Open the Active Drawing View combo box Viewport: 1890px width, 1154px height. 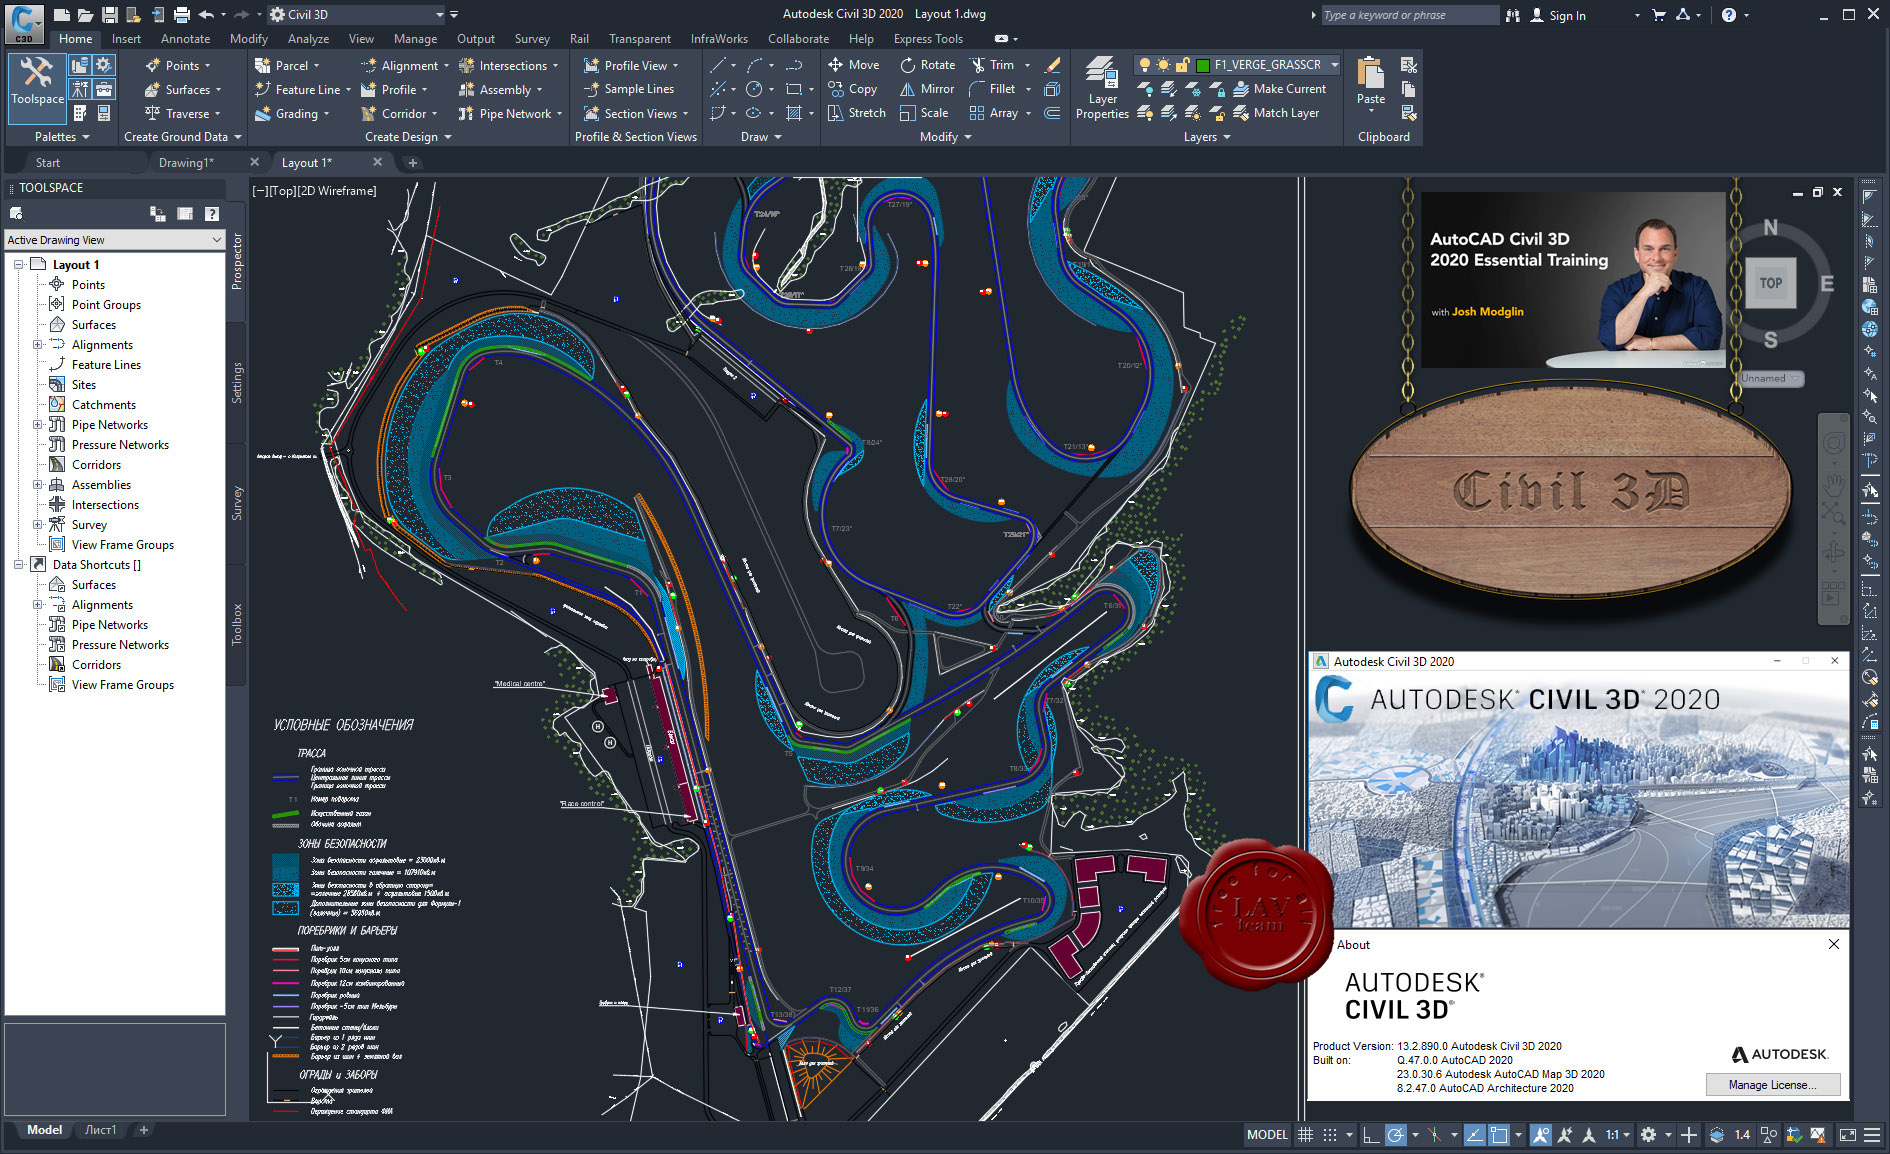(x=114, y=240)
